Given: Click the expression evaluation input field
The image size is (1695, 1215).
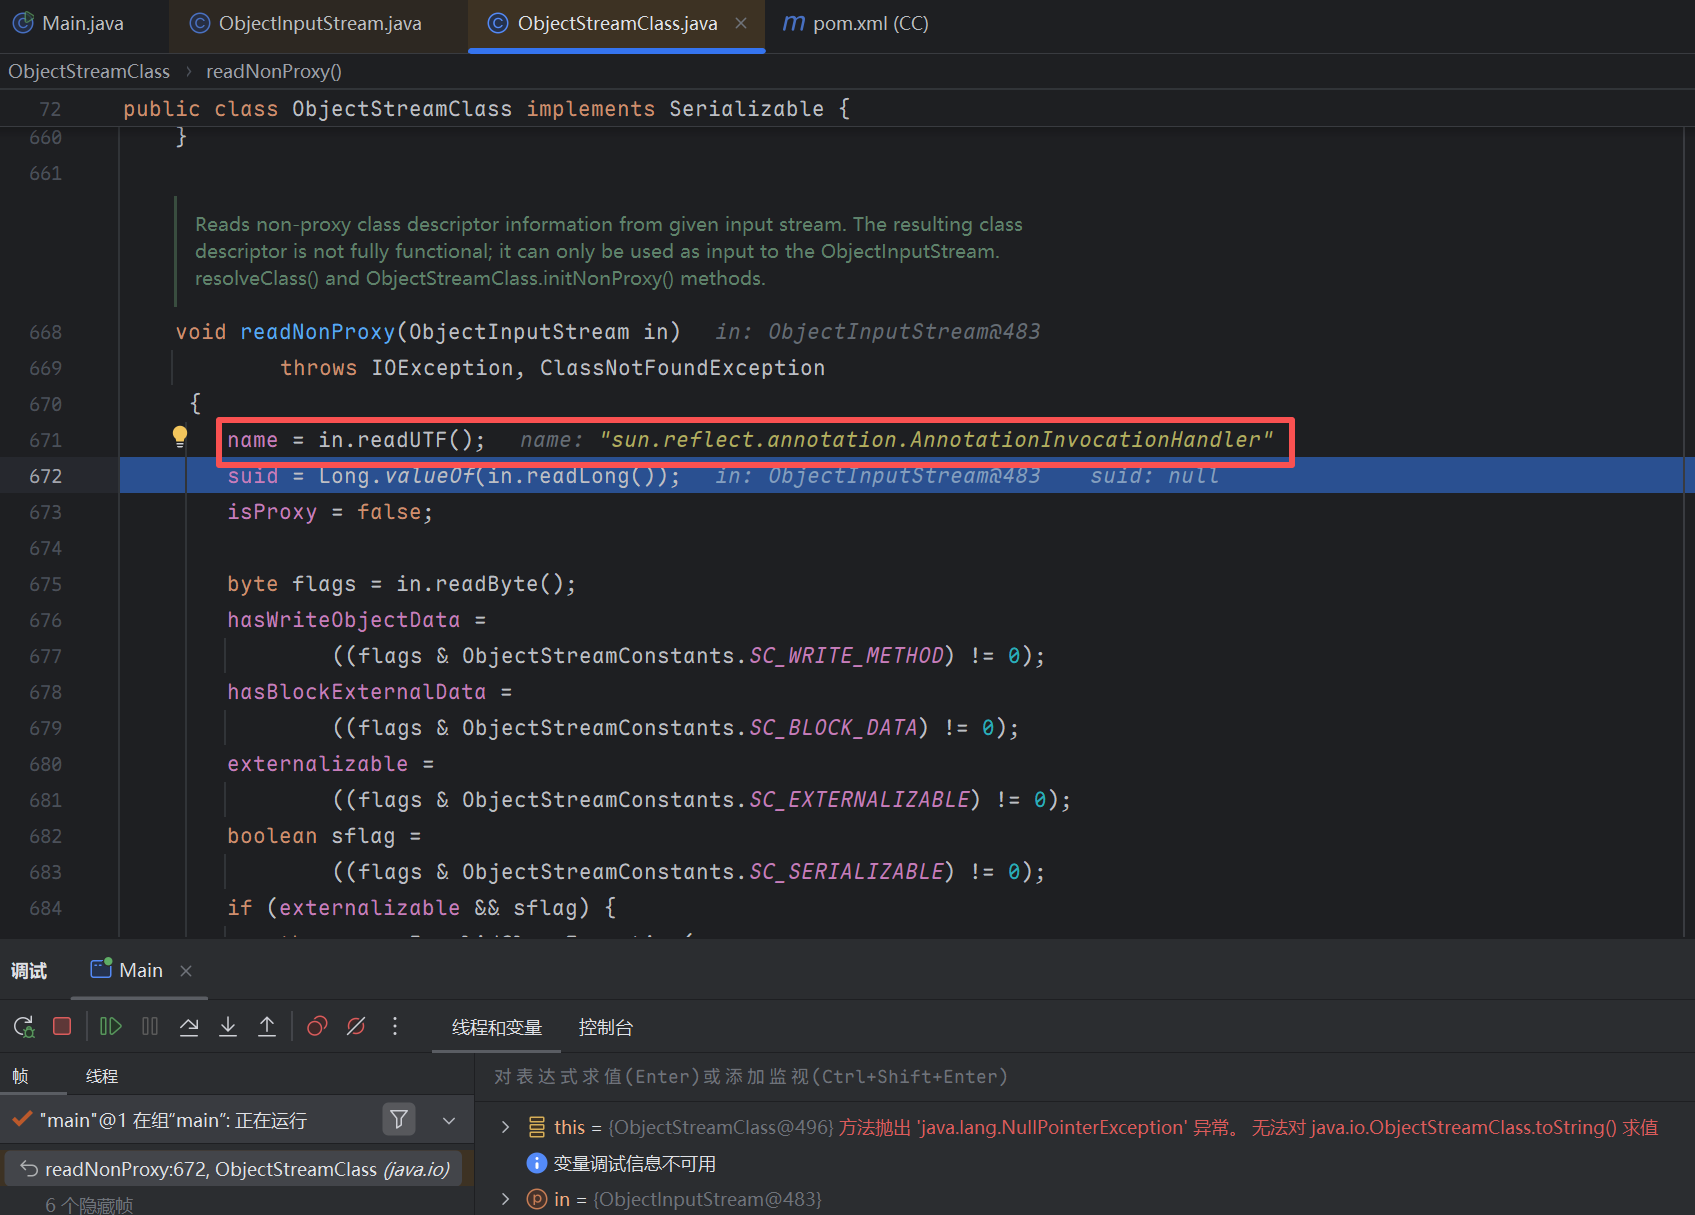Looking at the screenshot, I should pyautogui.click(x=1000, y=1077).
